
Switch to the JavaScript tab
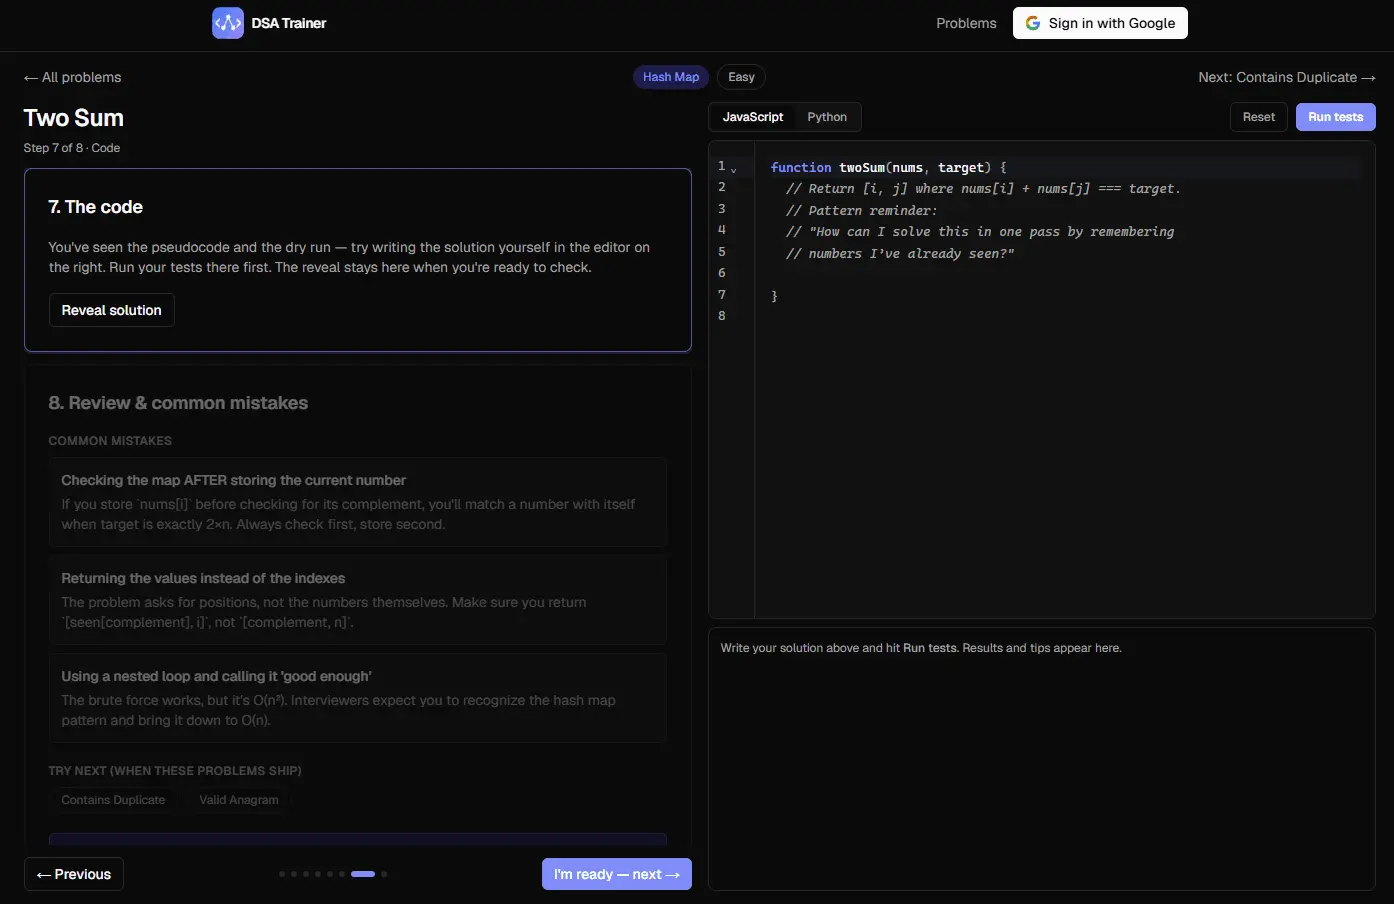(753, 117)
